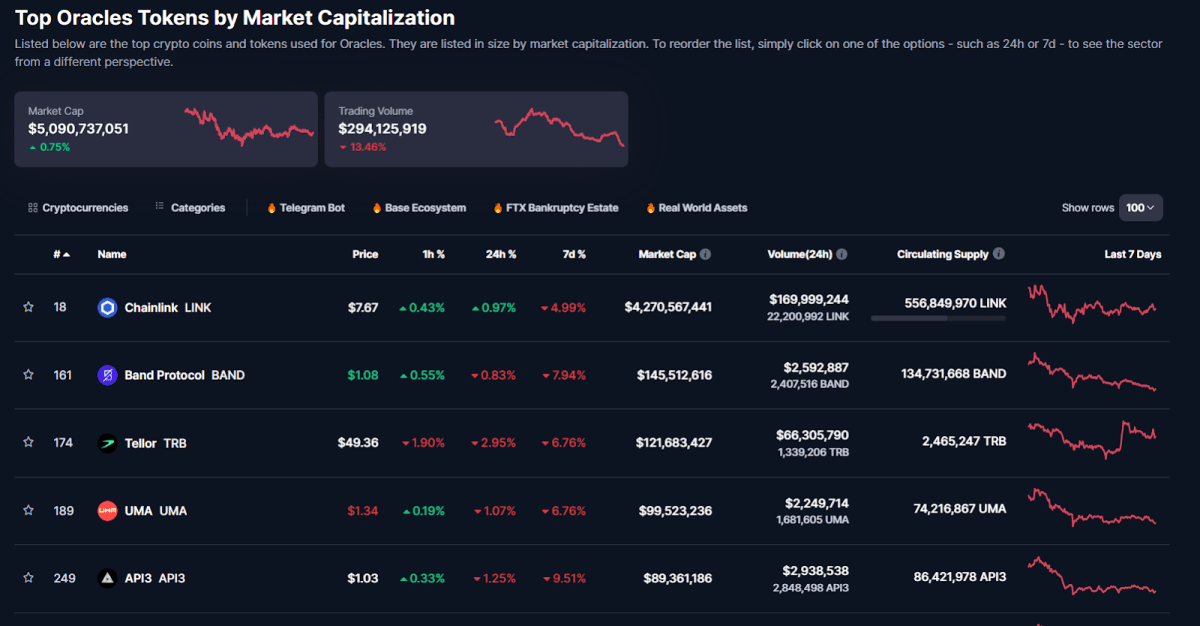Image resolution: width=1200 pixels, height=626 pixels.
Task: Click UMA market cap $99,523,236
Action: (x=675, y=511)
